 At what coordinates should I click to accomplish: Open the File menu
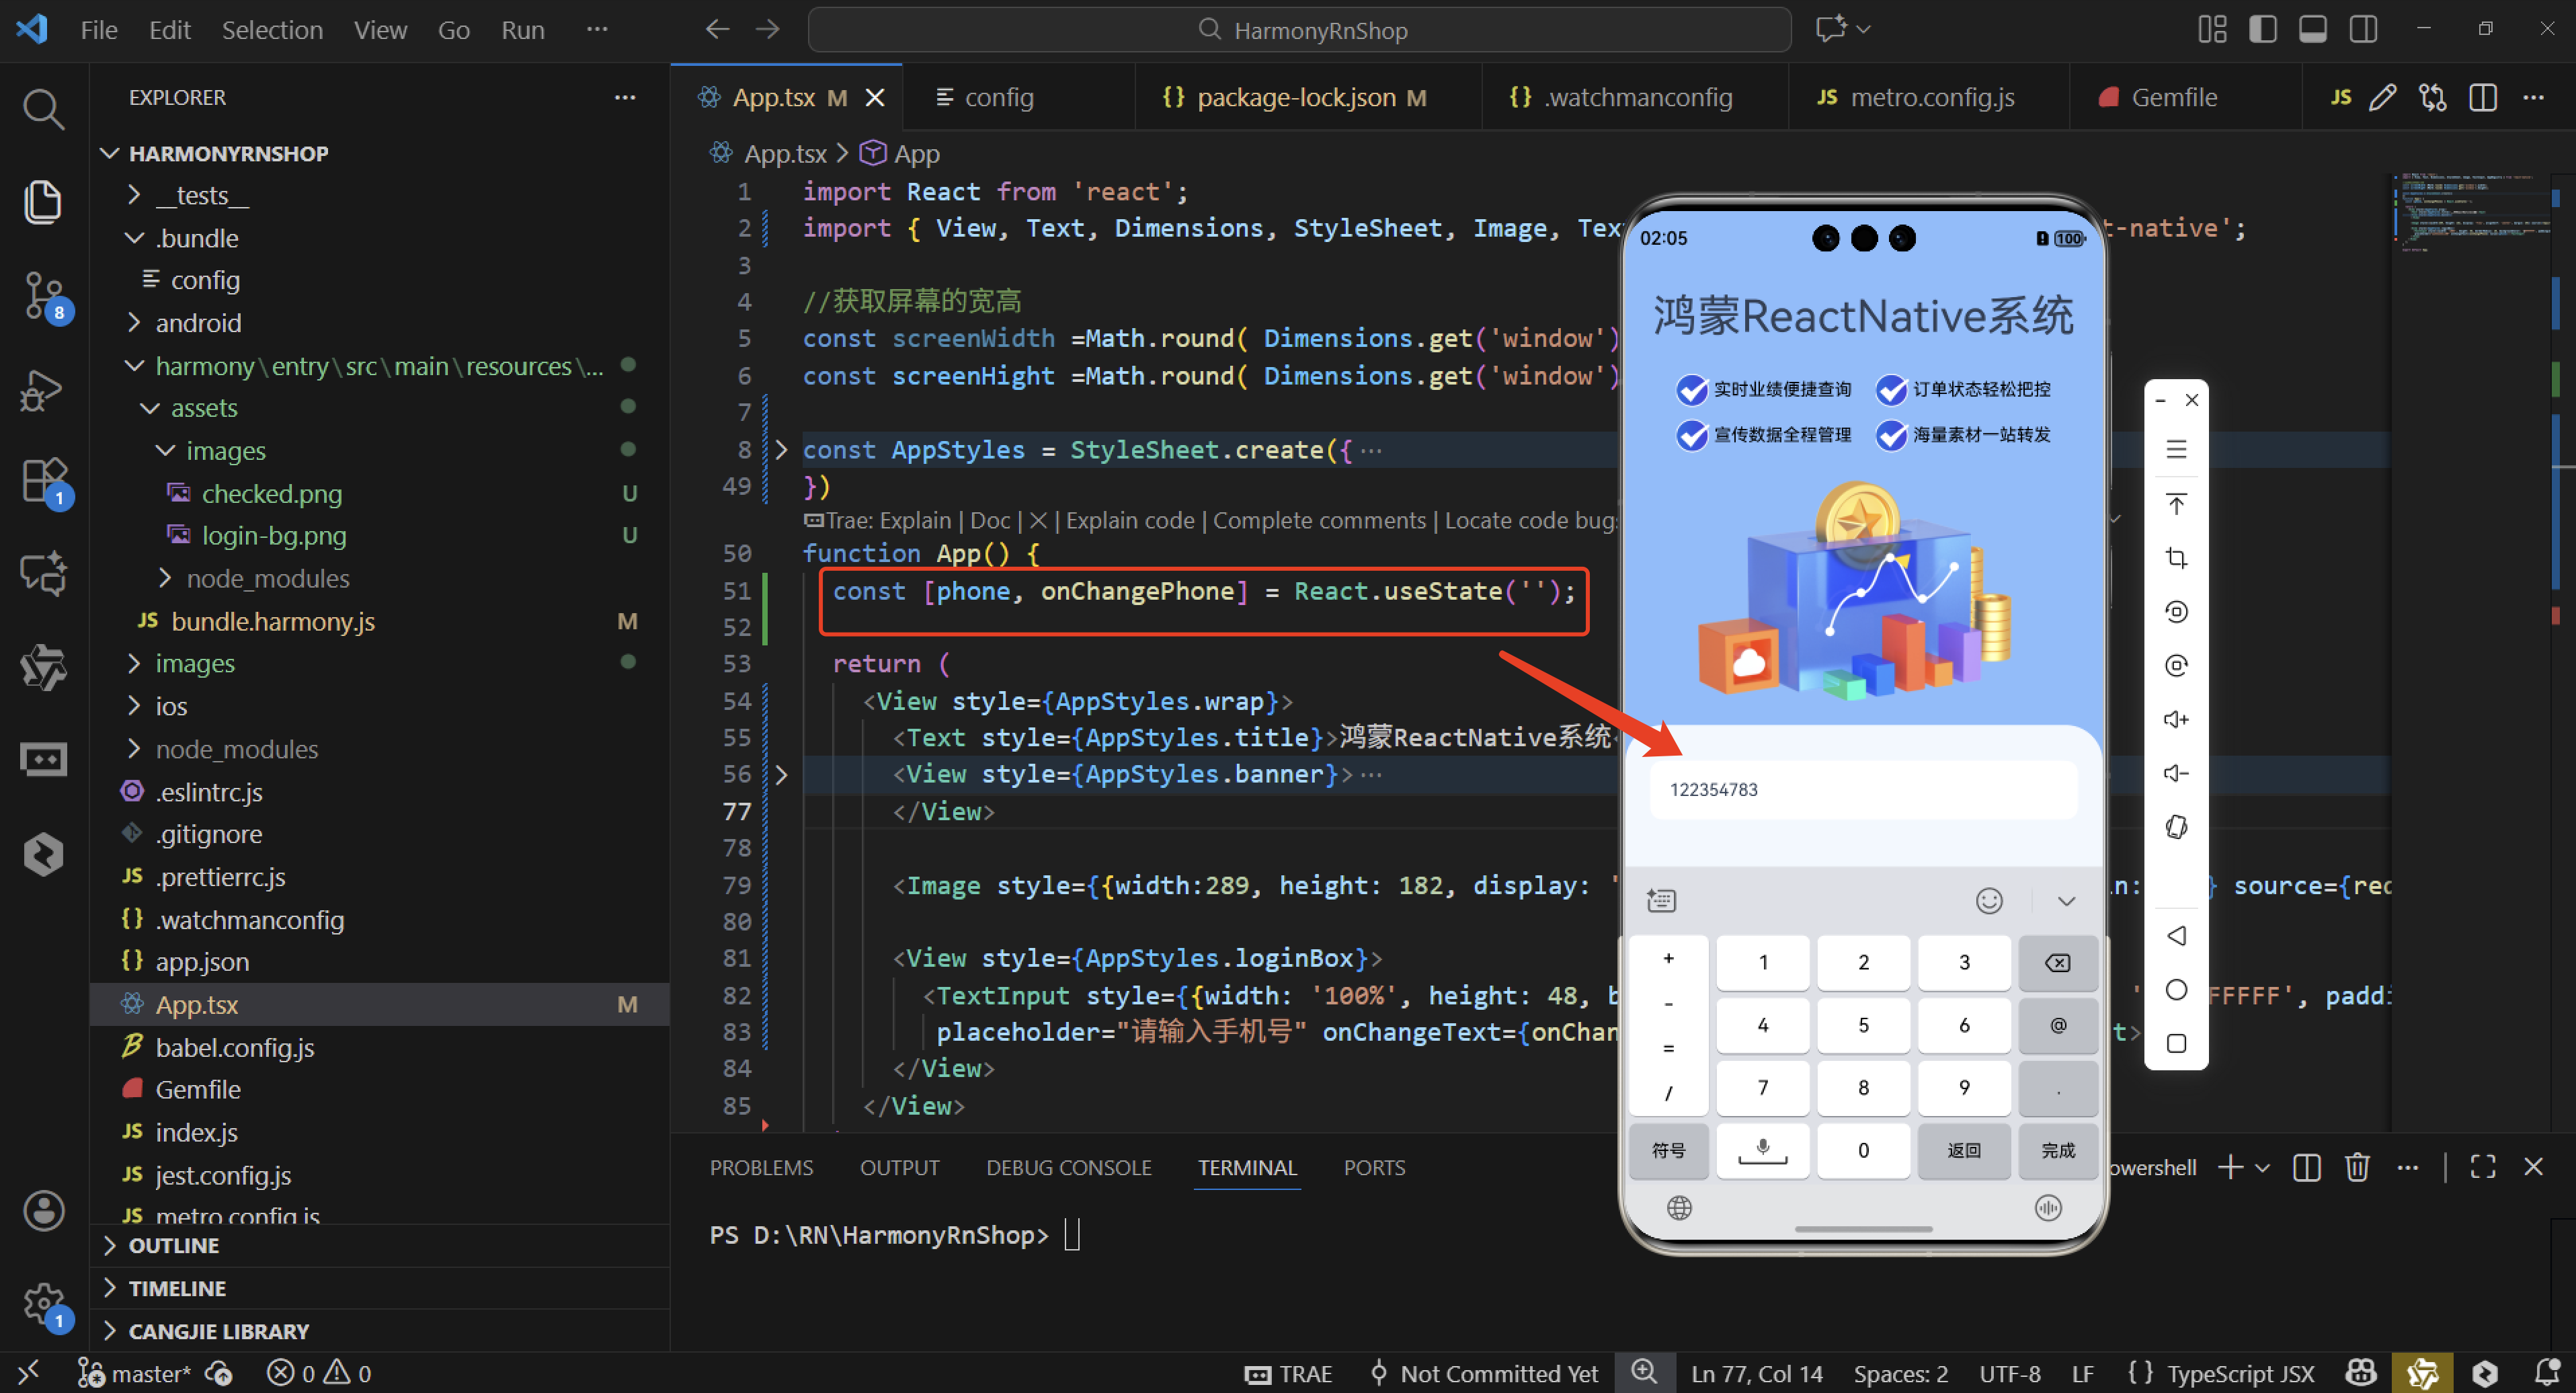point(99,30)
